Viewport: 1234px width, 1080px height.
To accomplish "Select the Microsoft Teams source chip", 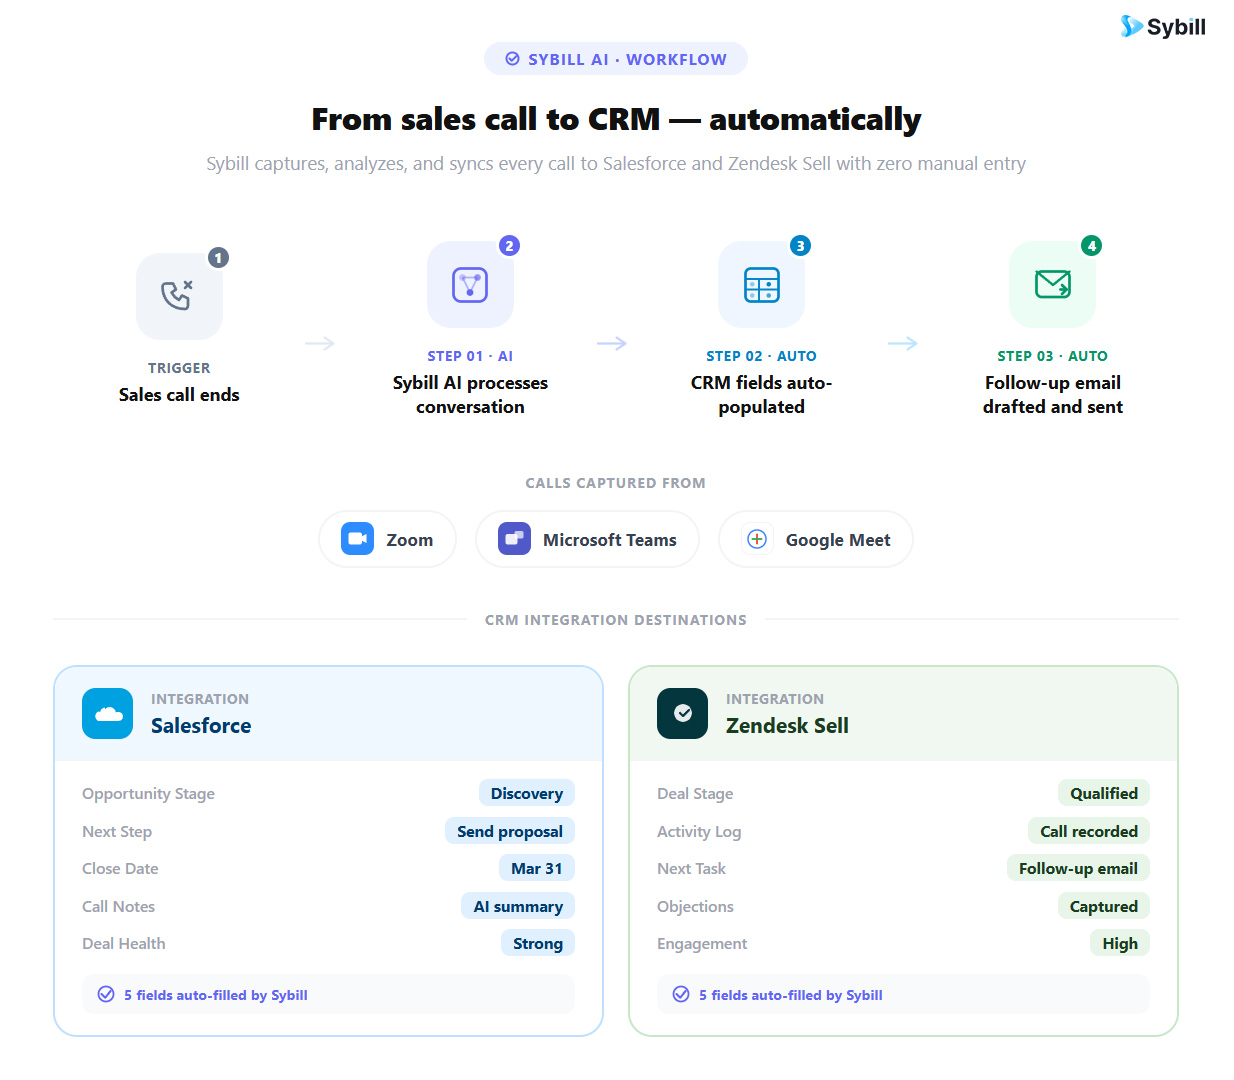I will click(x=587, y=539).
